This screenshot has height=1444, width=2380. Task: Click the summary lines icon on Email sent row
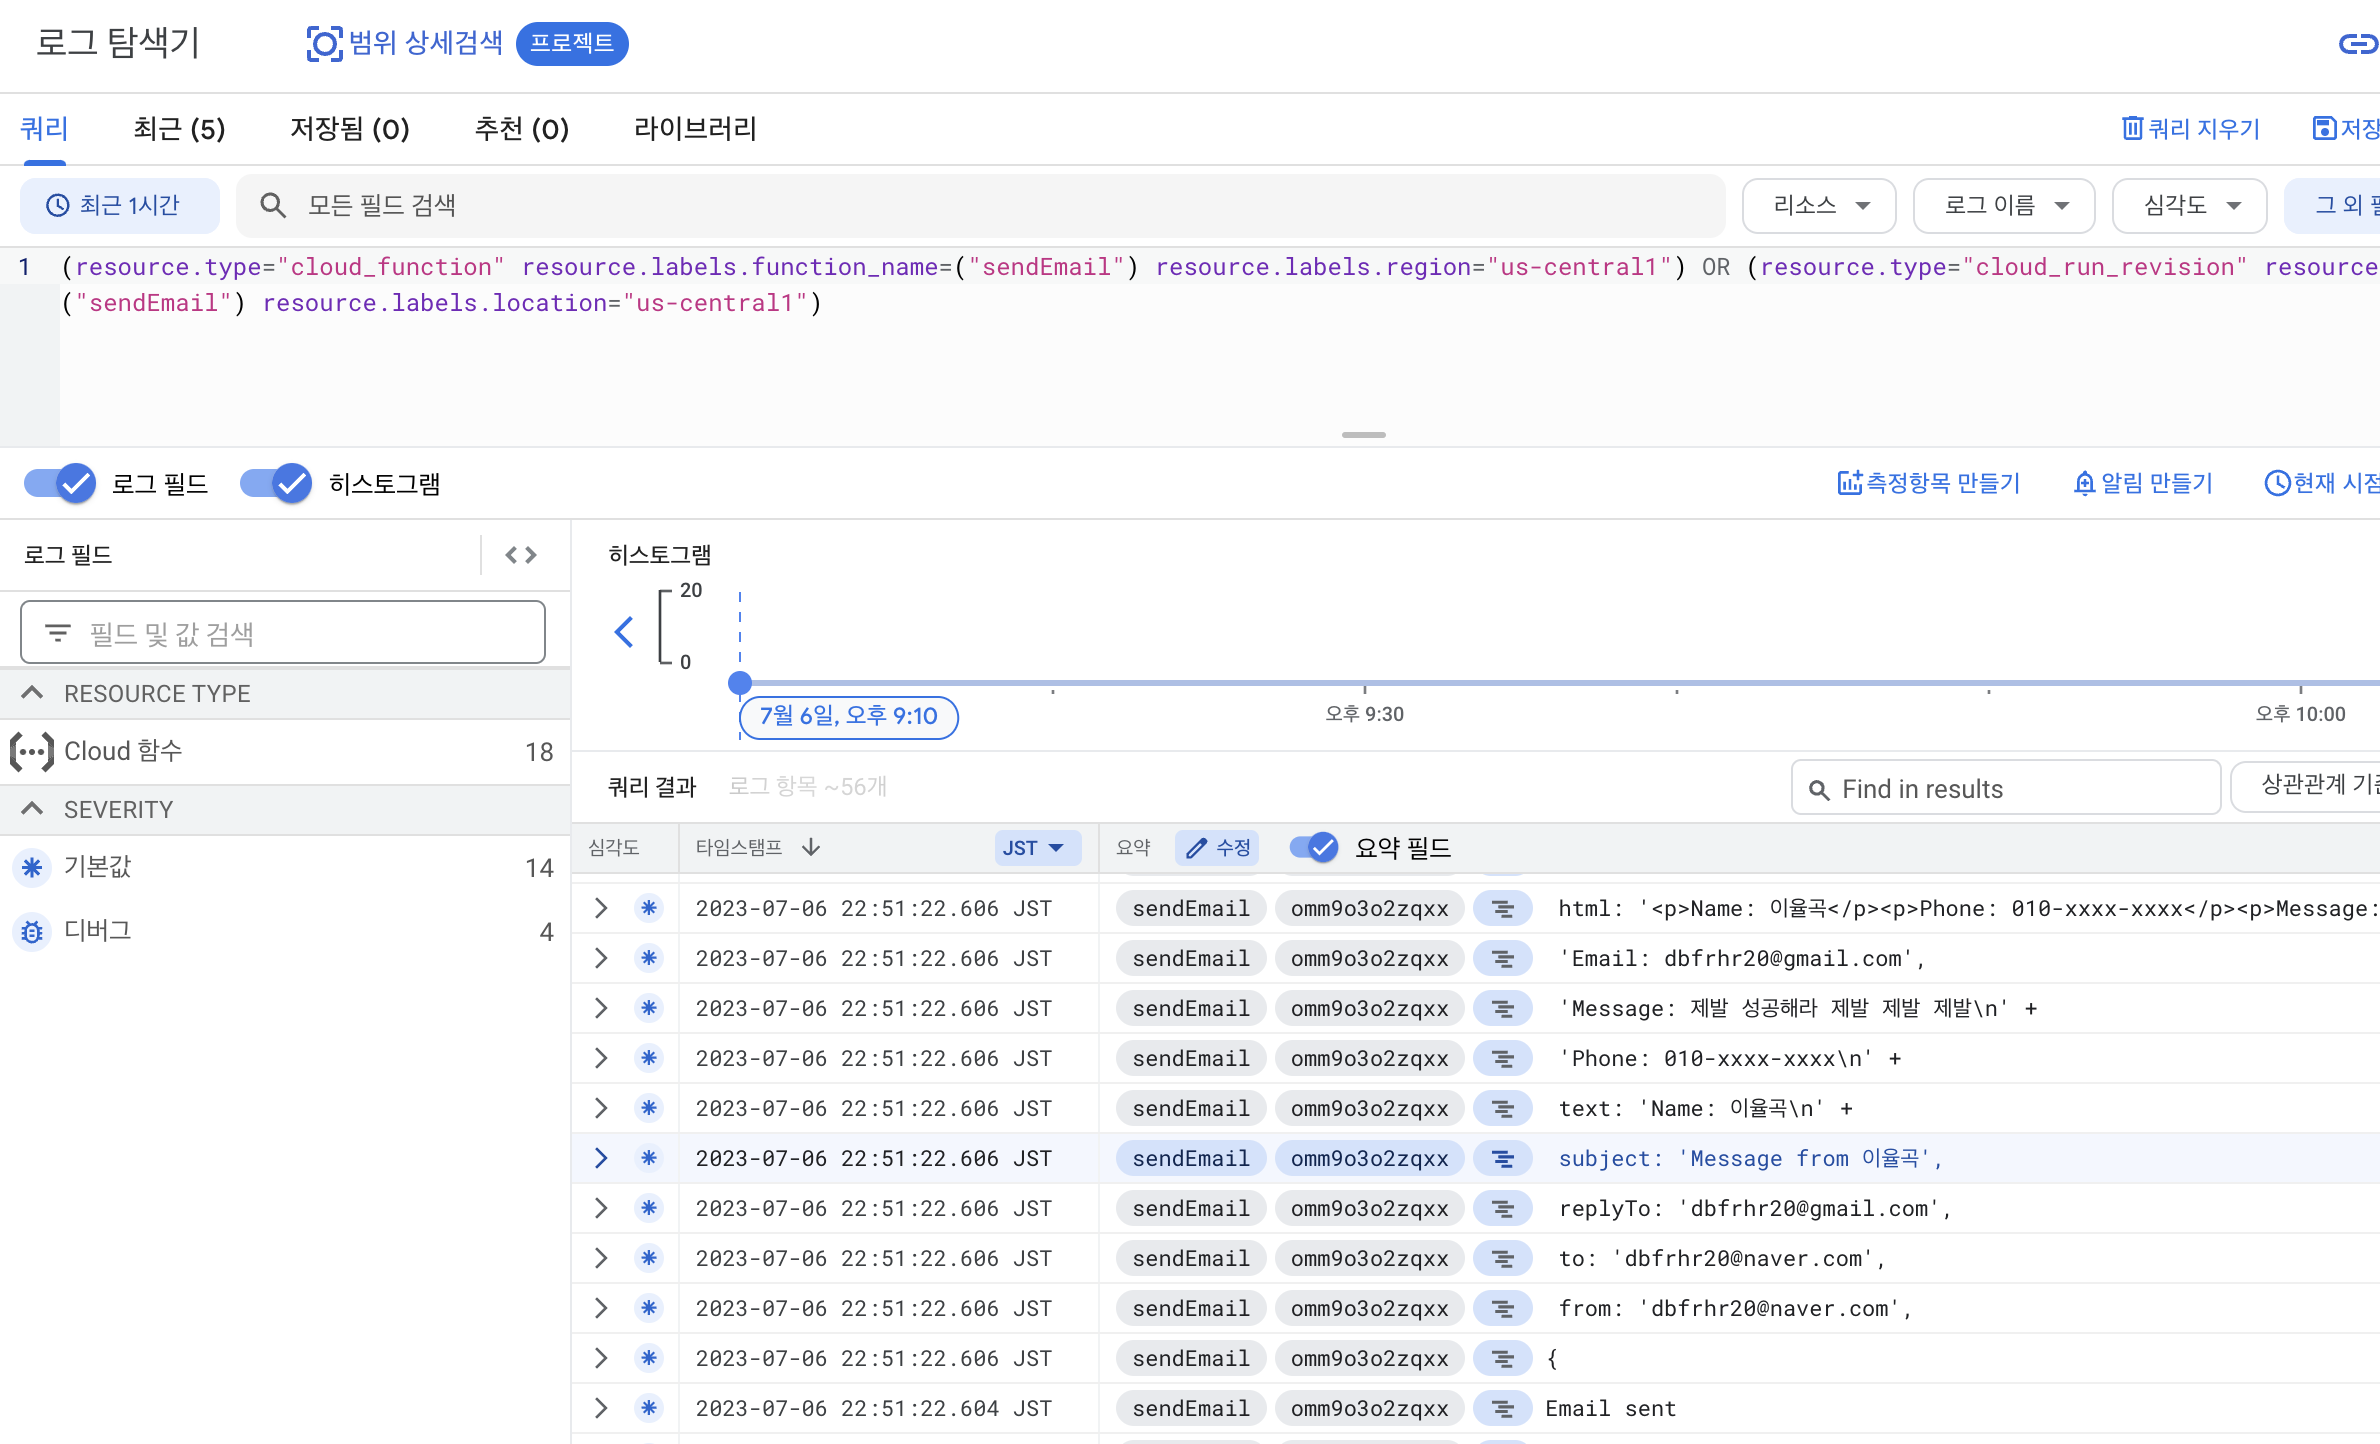(x=1502, y=1408)
